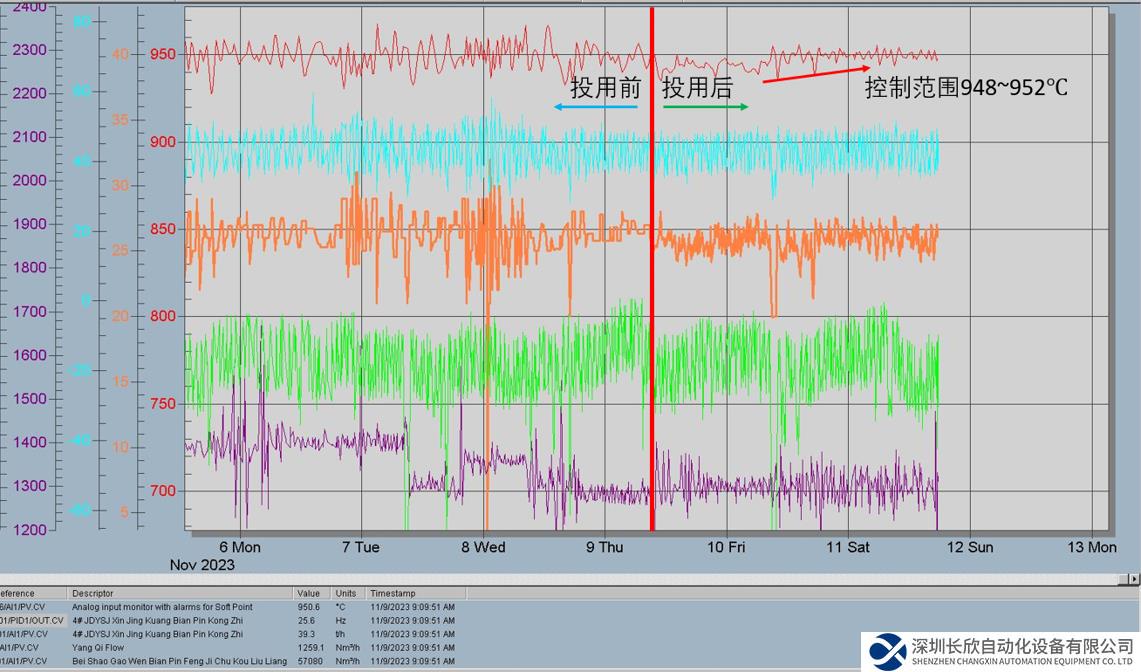Click the Value column header
This screenshot has height=672, width=1141.
pyautogui.click(x=308, y=593)
